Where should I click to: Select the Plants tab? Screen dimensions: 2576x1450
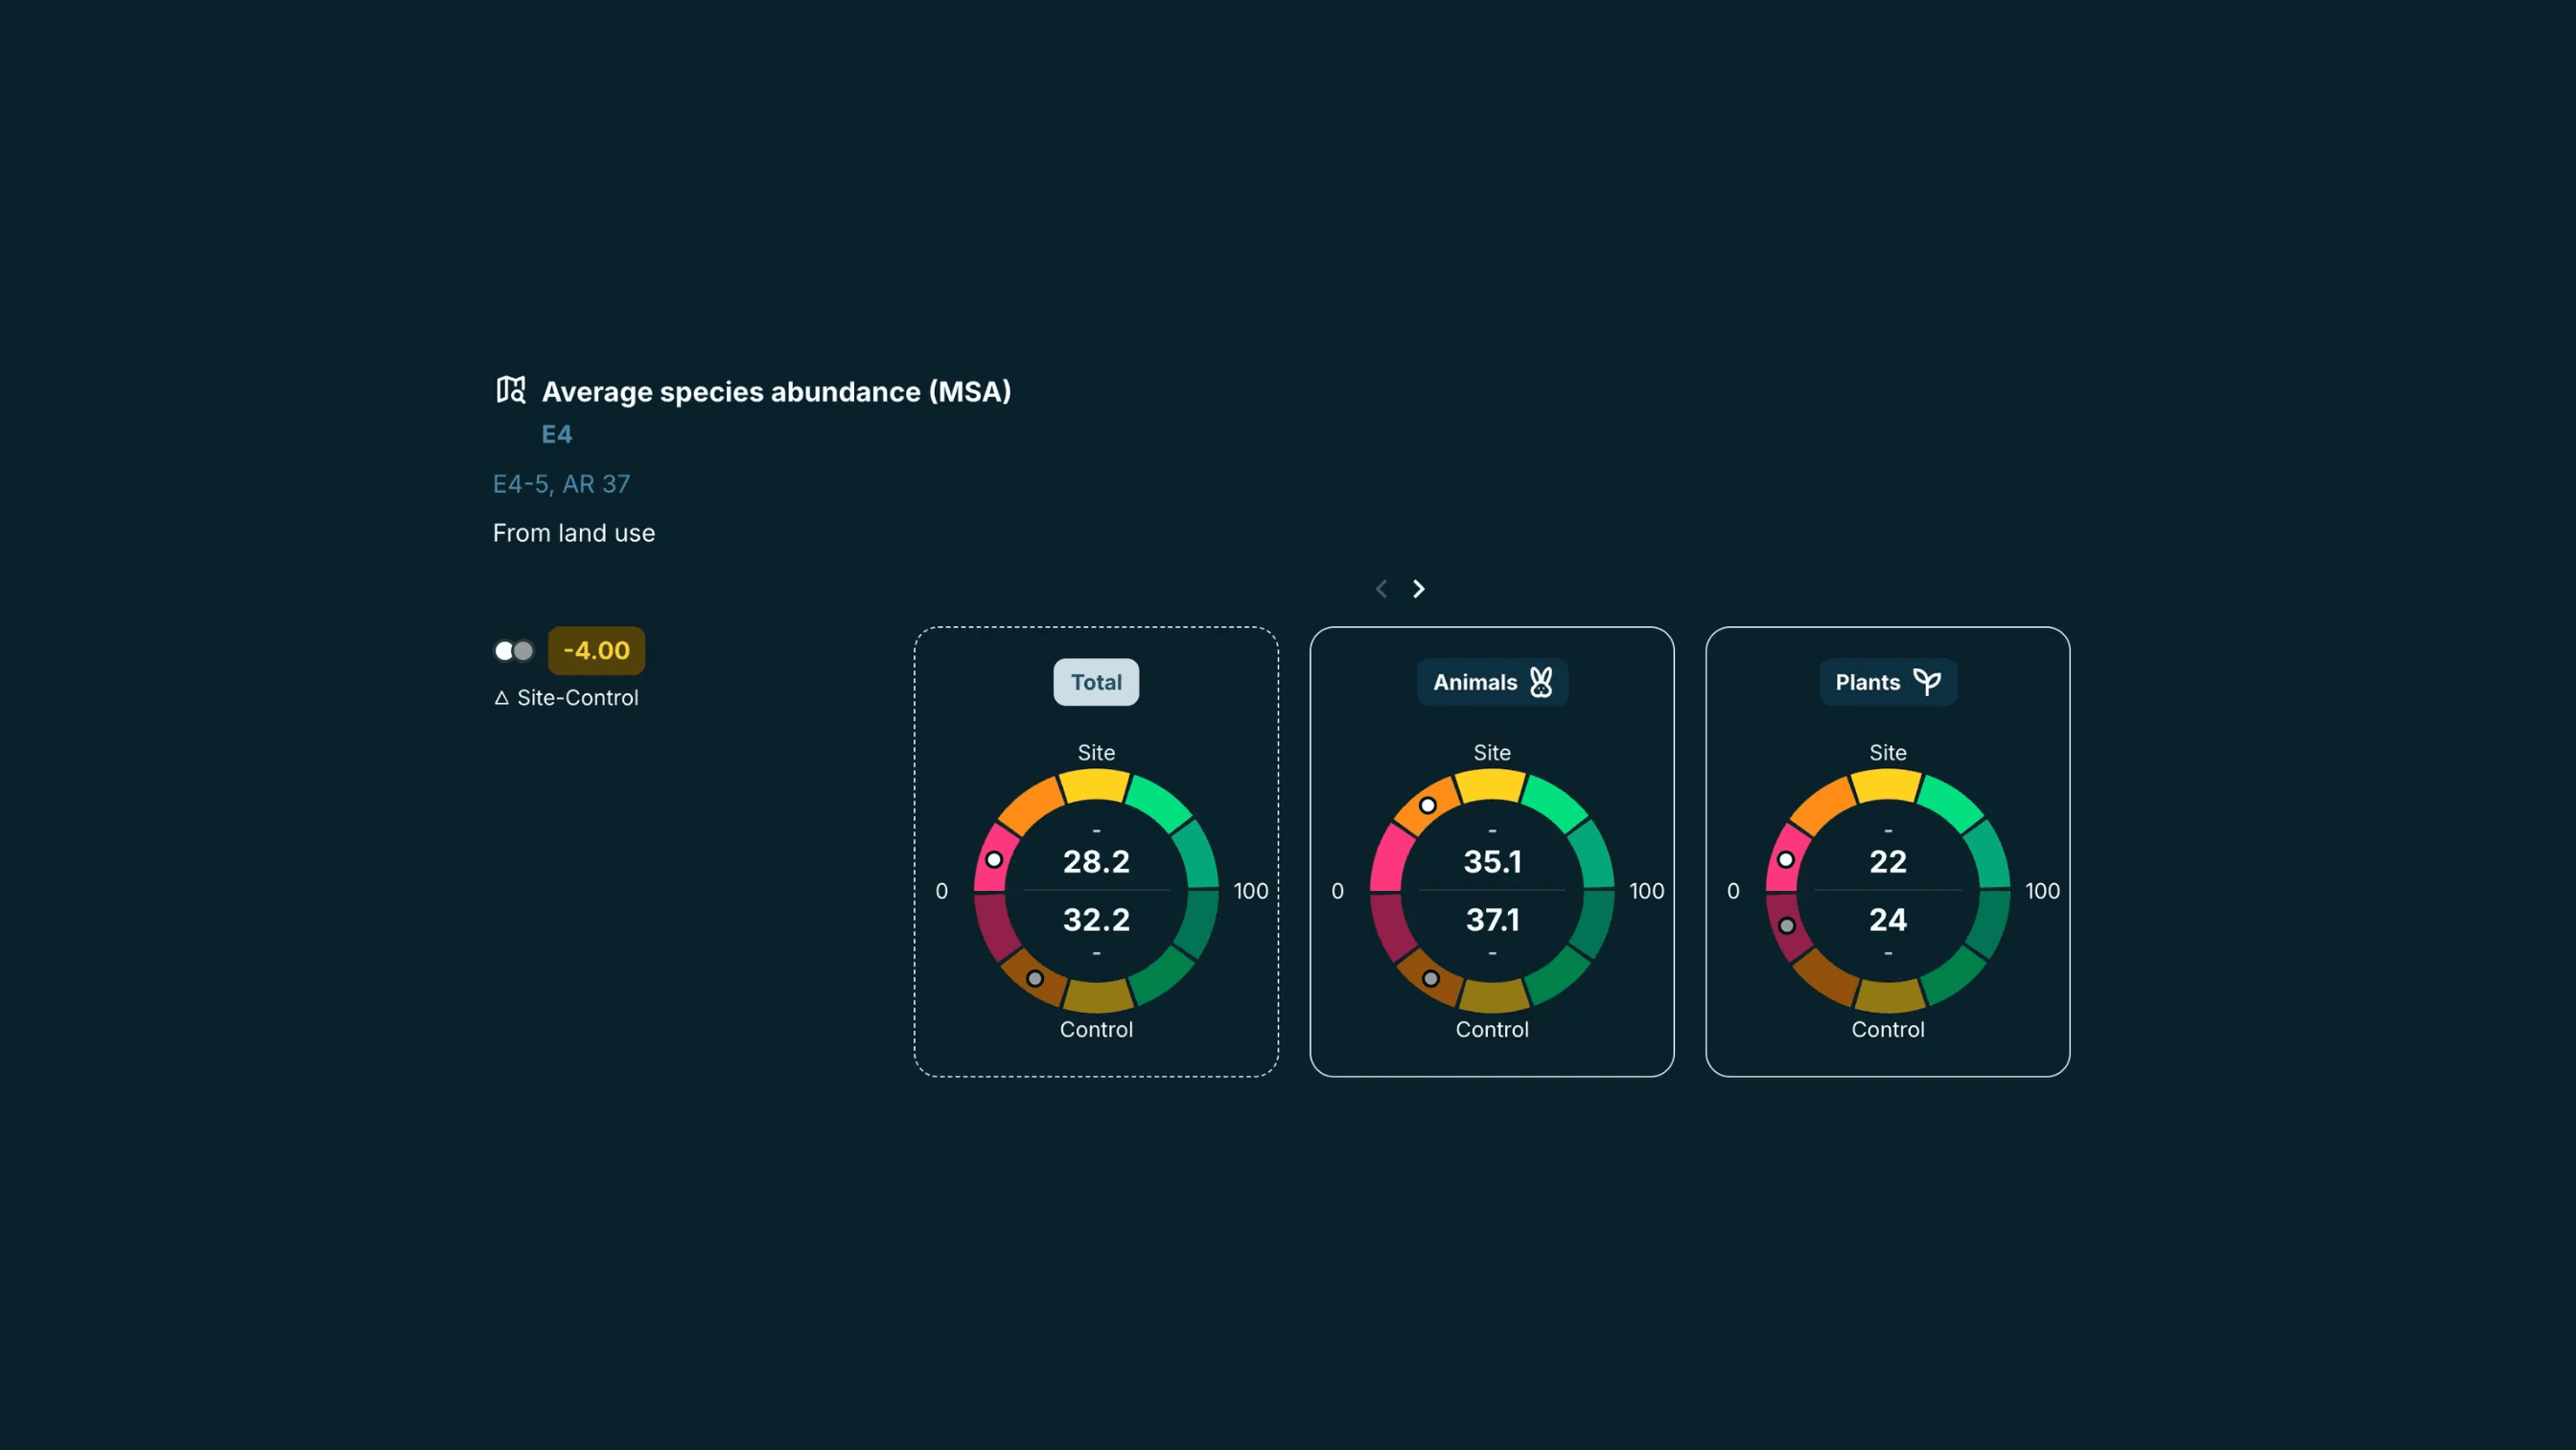coord(1888,682)
